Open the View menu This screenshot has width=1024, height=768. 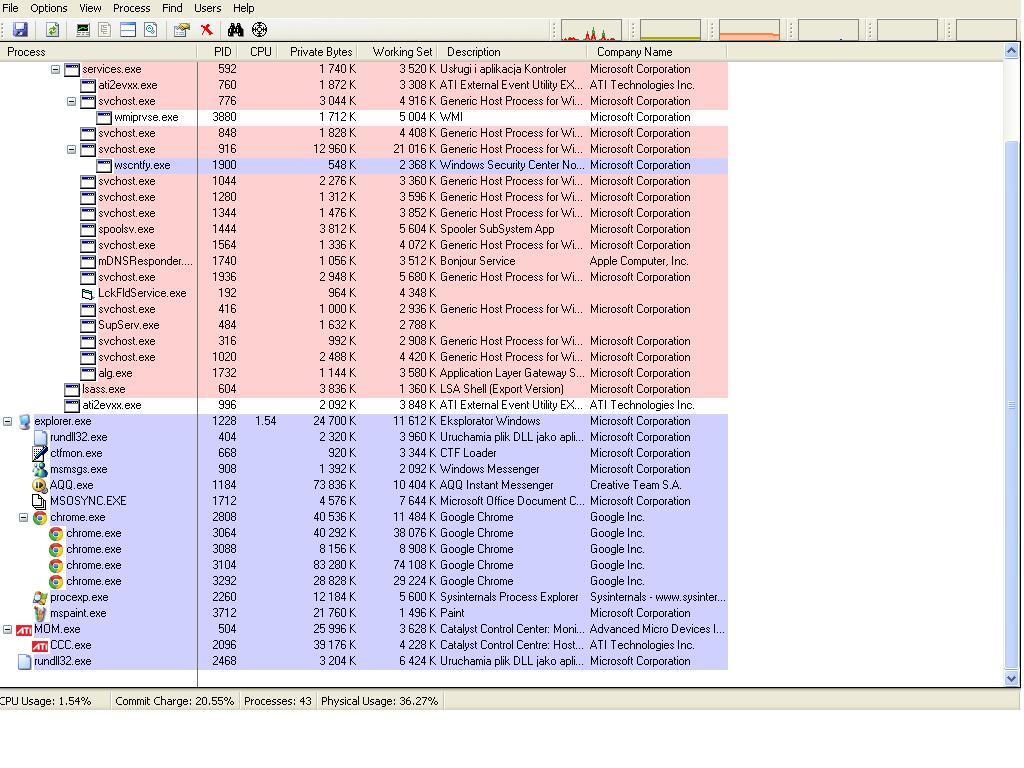(90, 8)
